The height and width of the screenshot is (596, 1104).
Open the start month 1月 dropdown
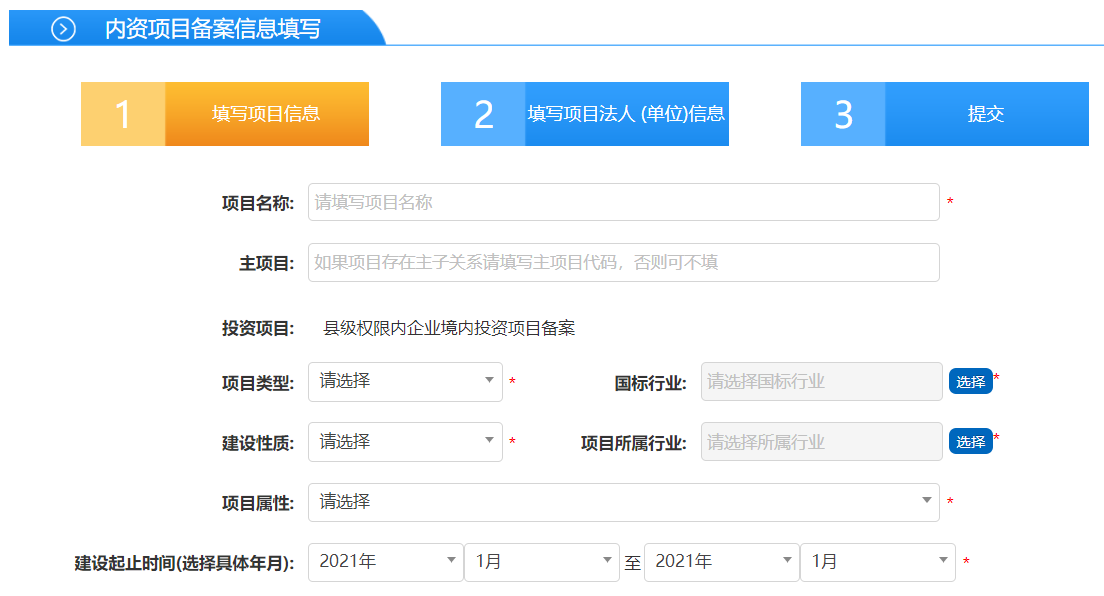[541, 562]
